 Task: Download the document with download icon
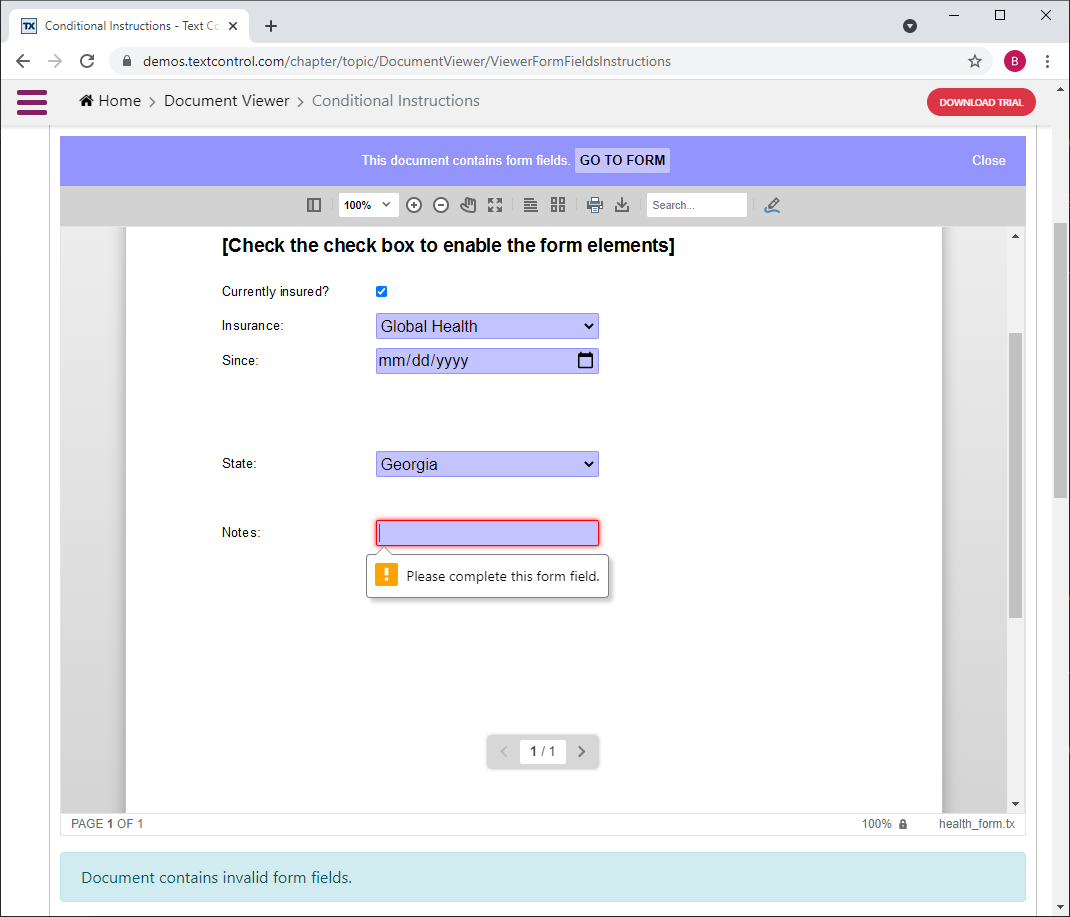click(x=622, y=205)
